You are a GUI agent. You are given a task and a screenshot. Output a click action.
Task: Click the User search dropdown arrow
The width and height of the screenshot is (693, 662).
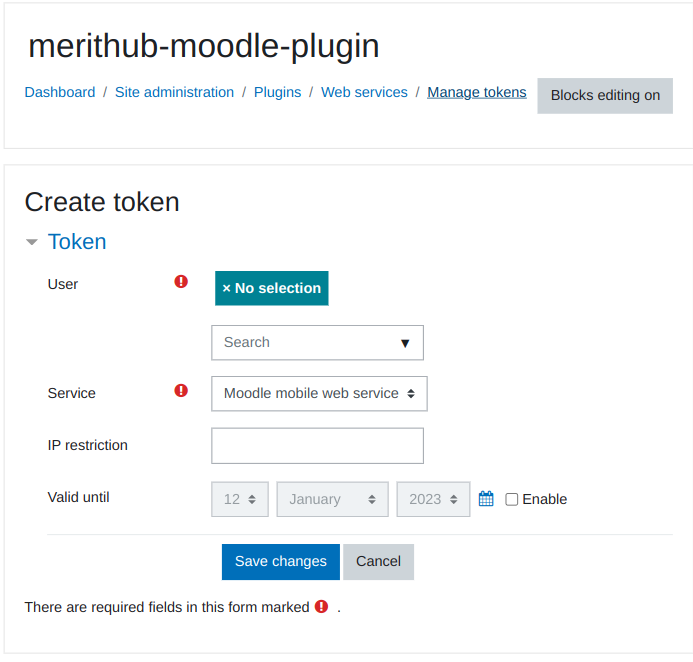click(x=405, y=343)
